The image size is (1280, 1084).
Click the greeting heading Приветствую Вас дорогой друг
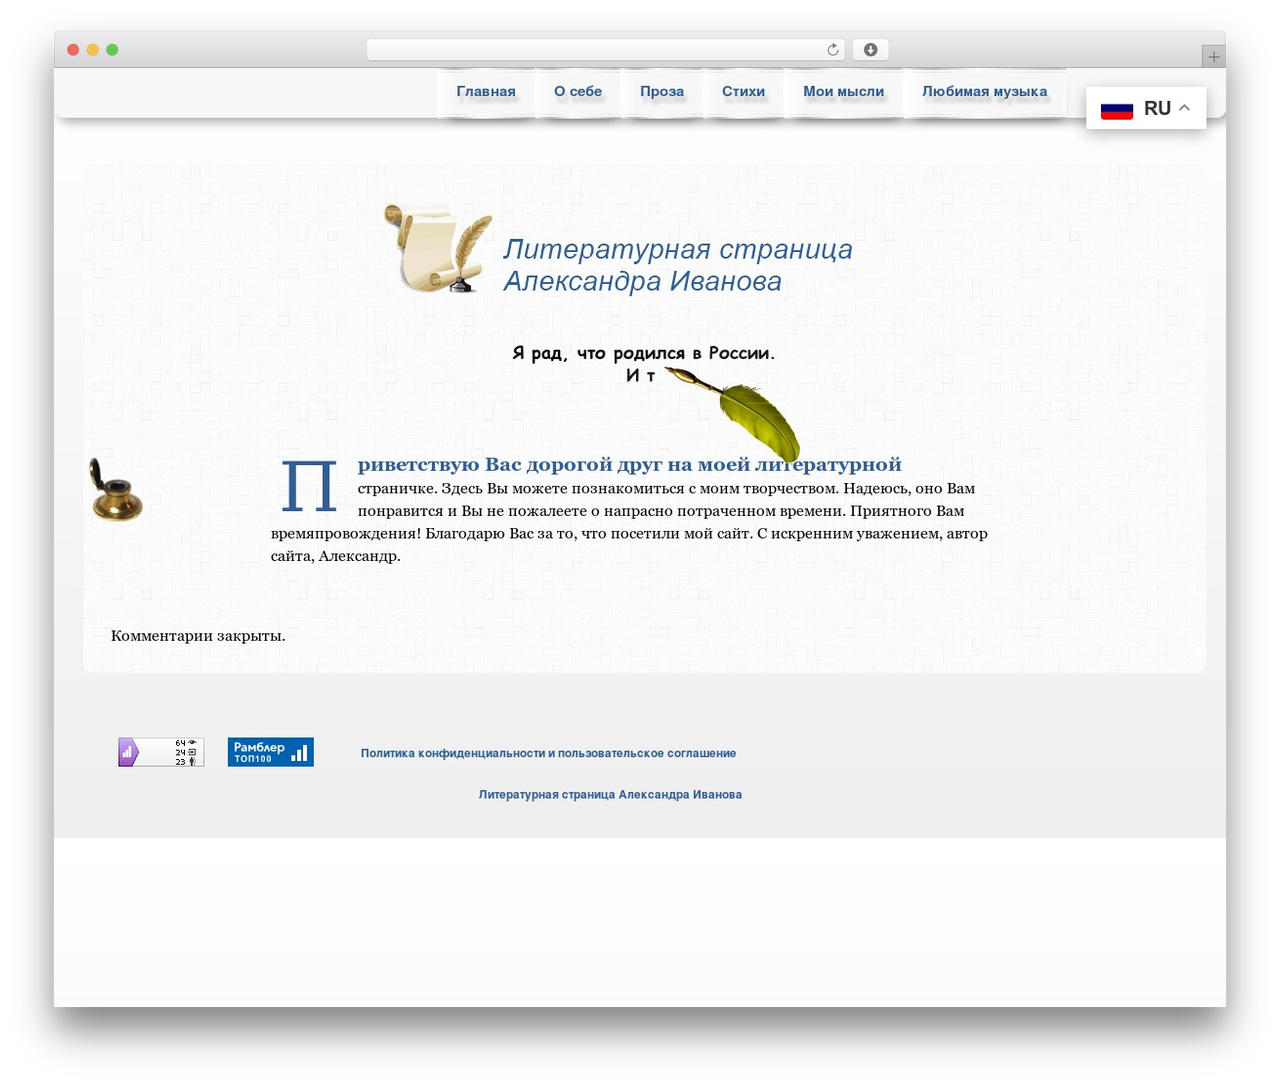click(630, 464)
